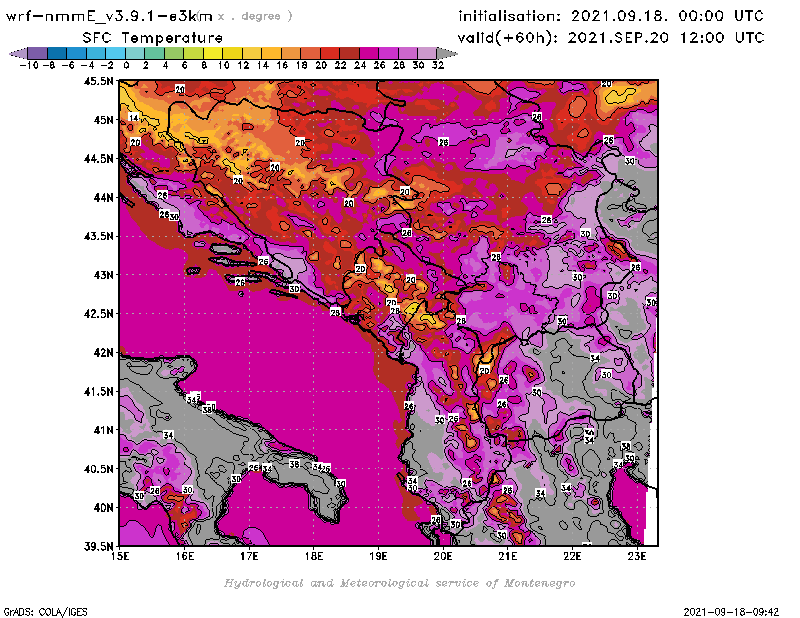Select the '2021-09-18-09:42' timestamp
Viewport: 800px width, 618px height.
[x=731, y=612]
